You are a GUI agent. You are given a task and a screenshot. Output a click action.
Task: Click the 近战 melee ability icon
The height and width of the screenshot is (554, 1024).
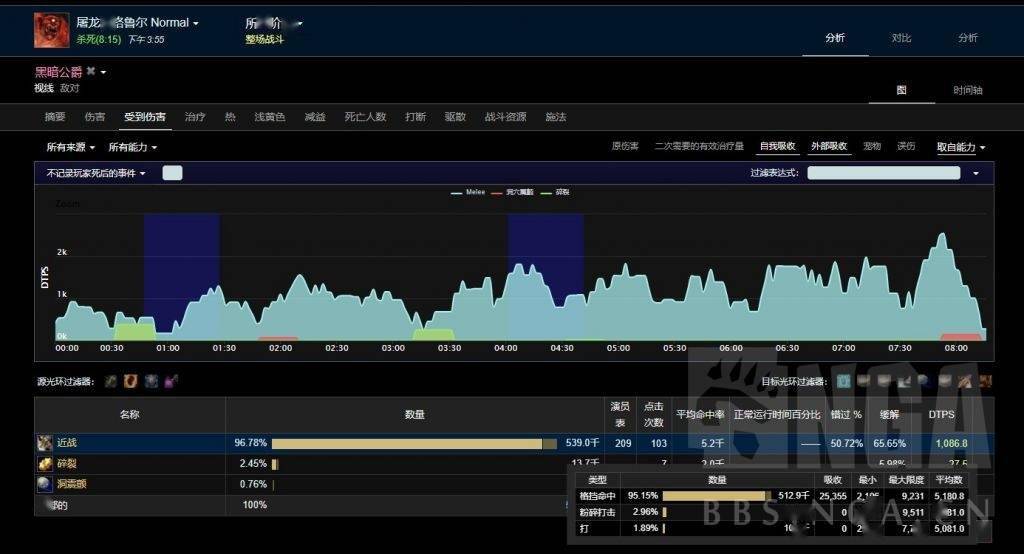(x=45, y=443)
